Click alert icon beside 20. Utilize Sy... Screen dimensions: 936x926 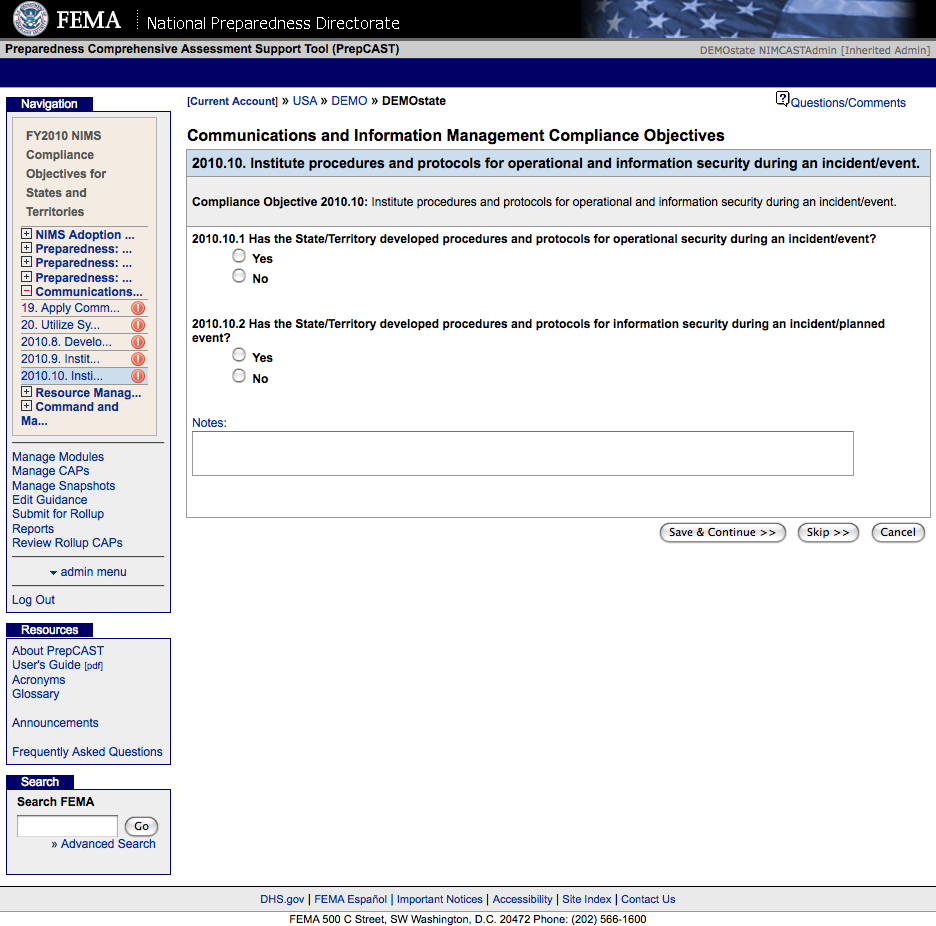[x=138, y=325]
